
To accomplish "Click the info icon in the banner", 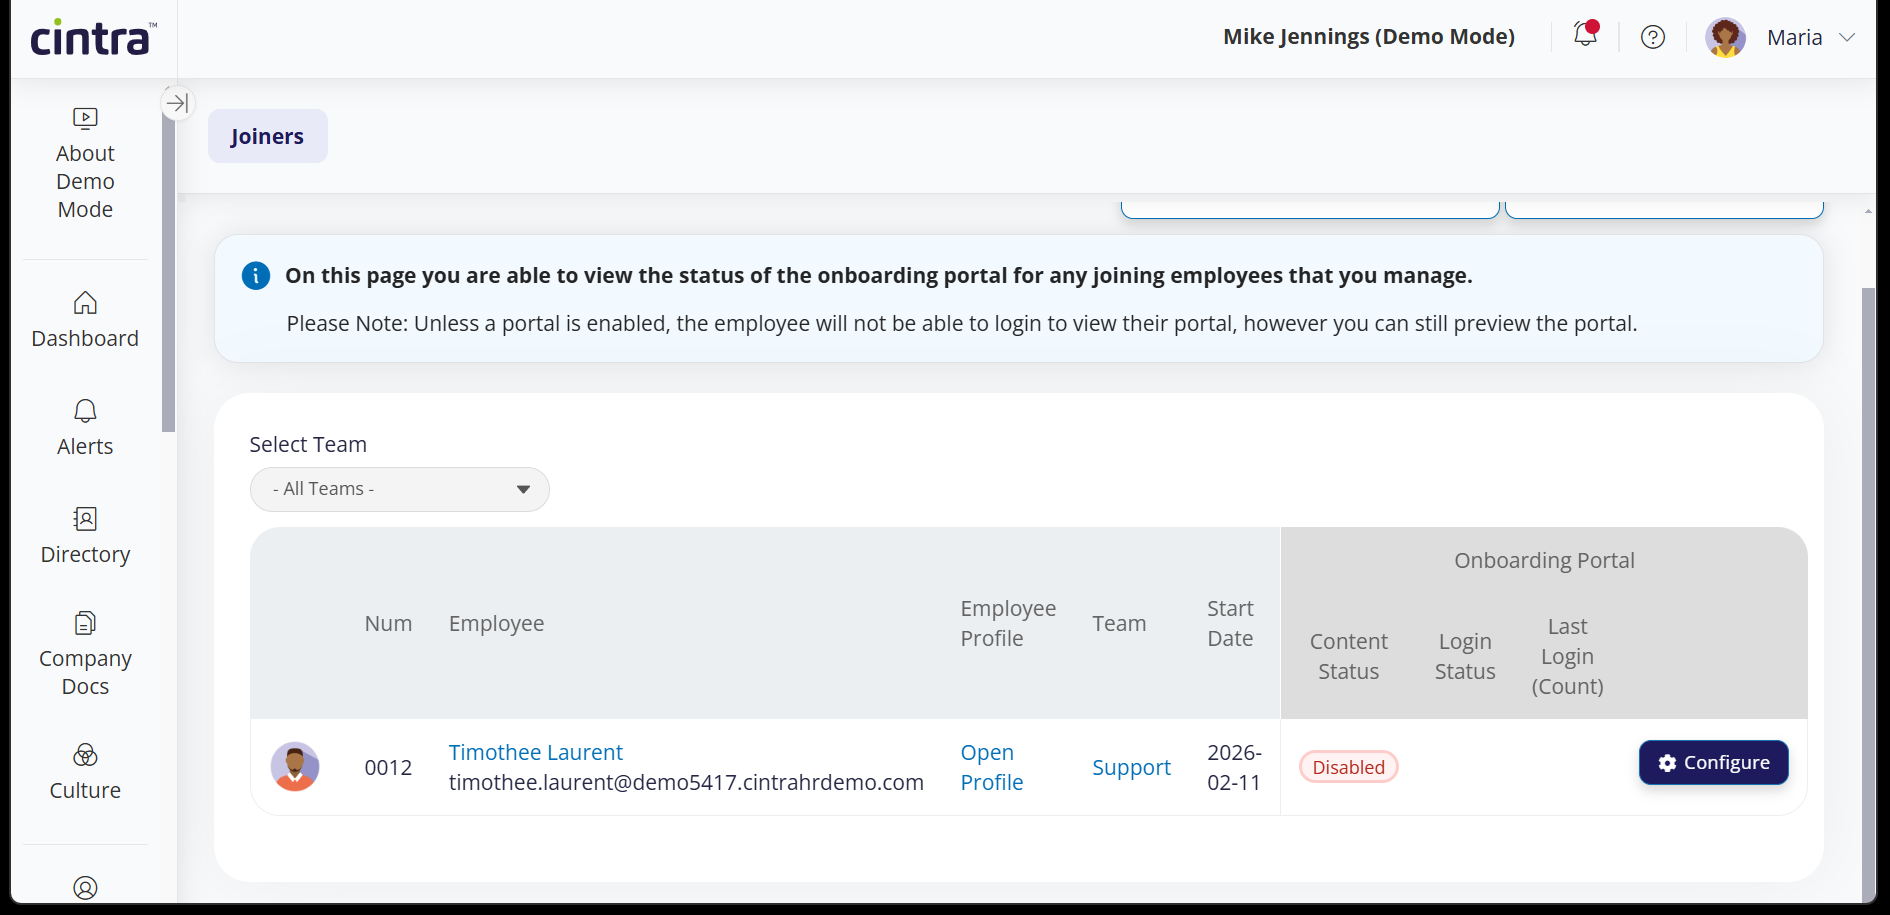I will tap(256, 276).
